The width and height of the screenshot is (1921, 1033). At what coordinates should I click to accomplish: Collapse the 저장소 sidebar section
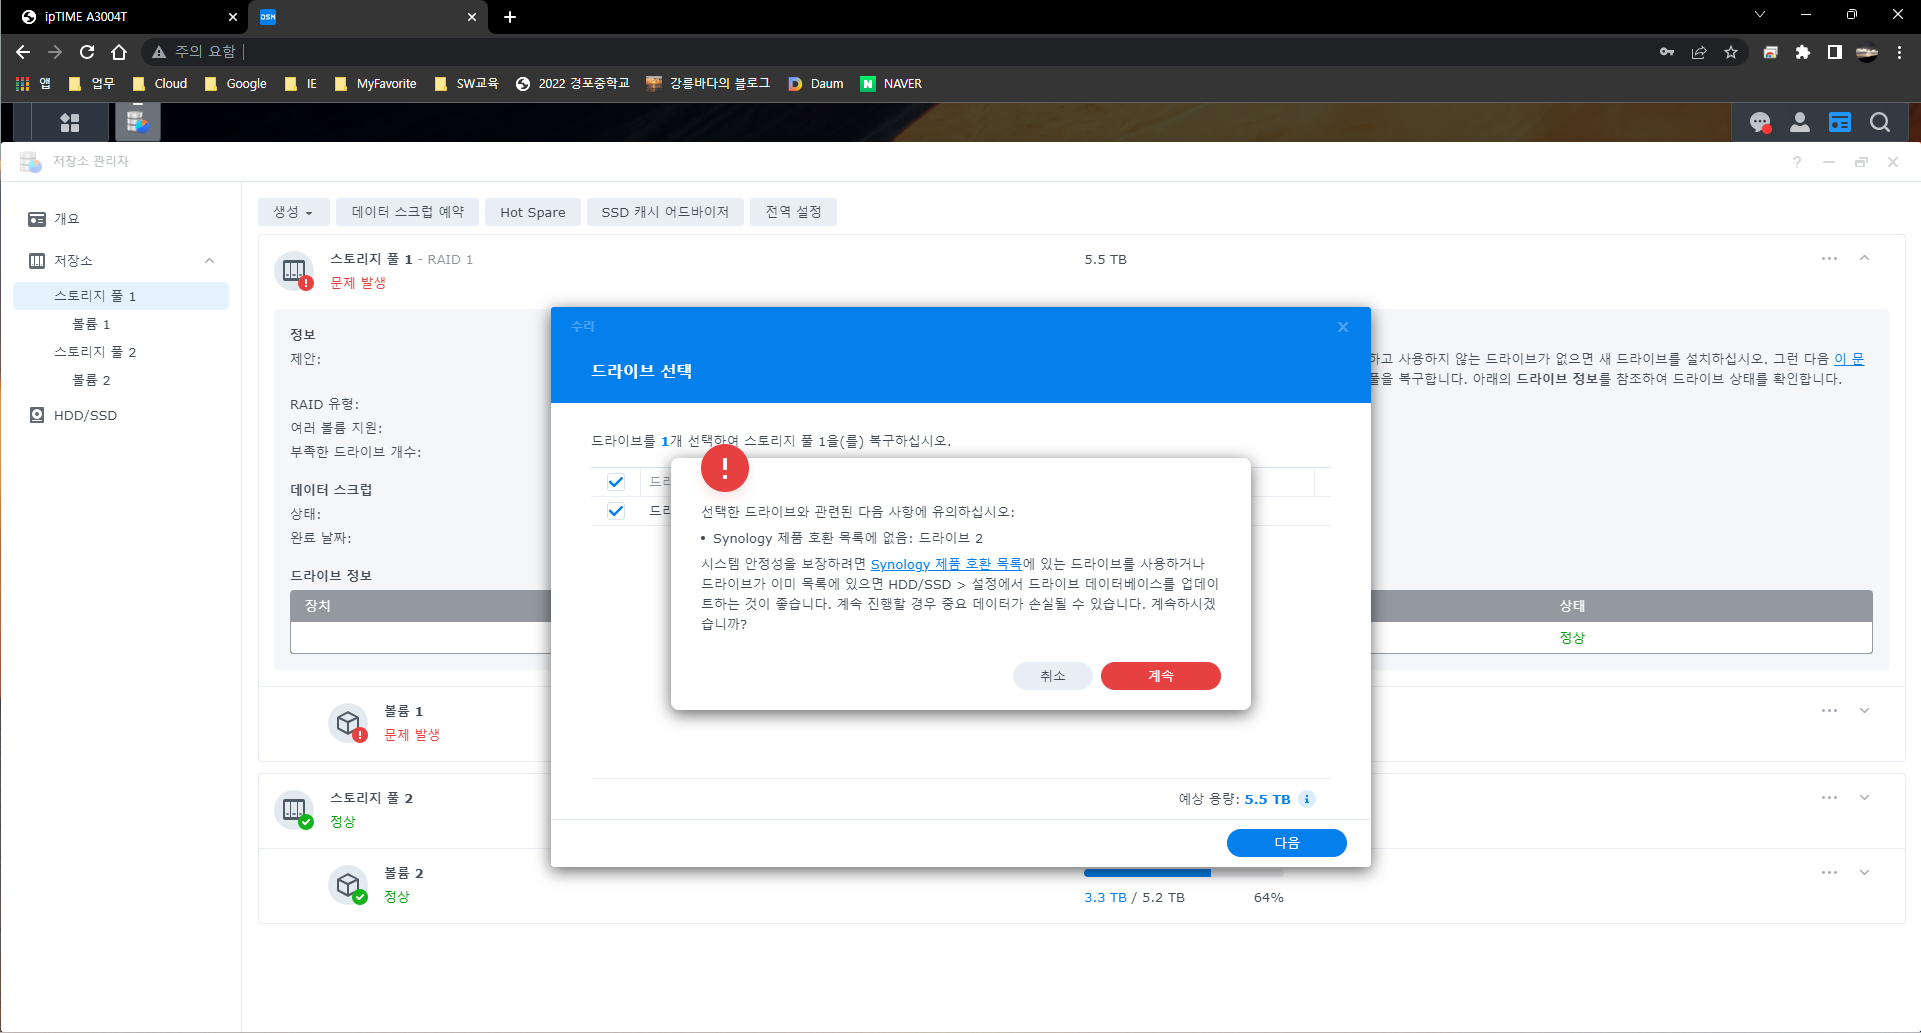209,261
